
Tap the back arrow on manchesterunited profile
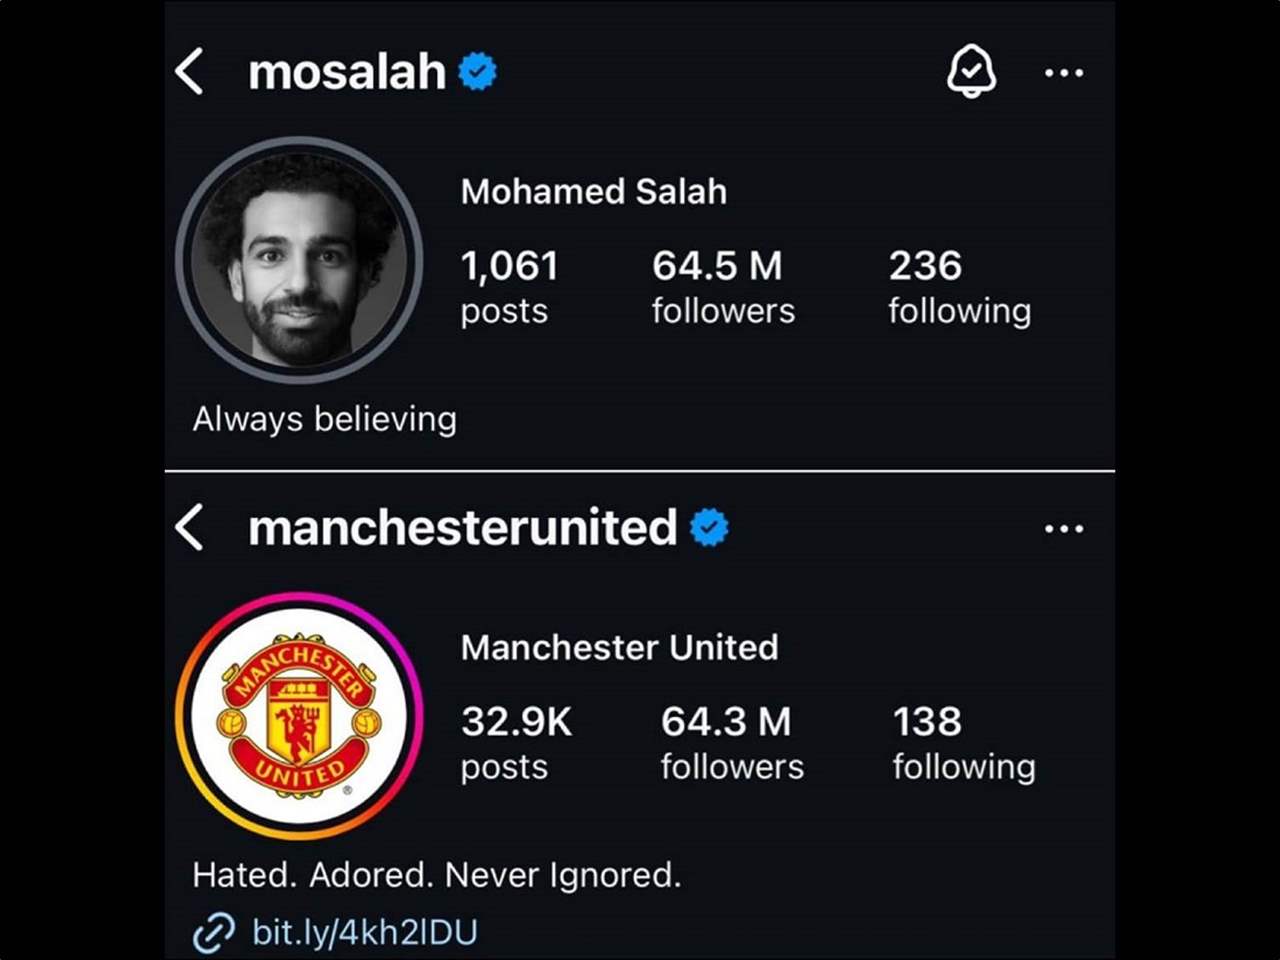point(191,528)
